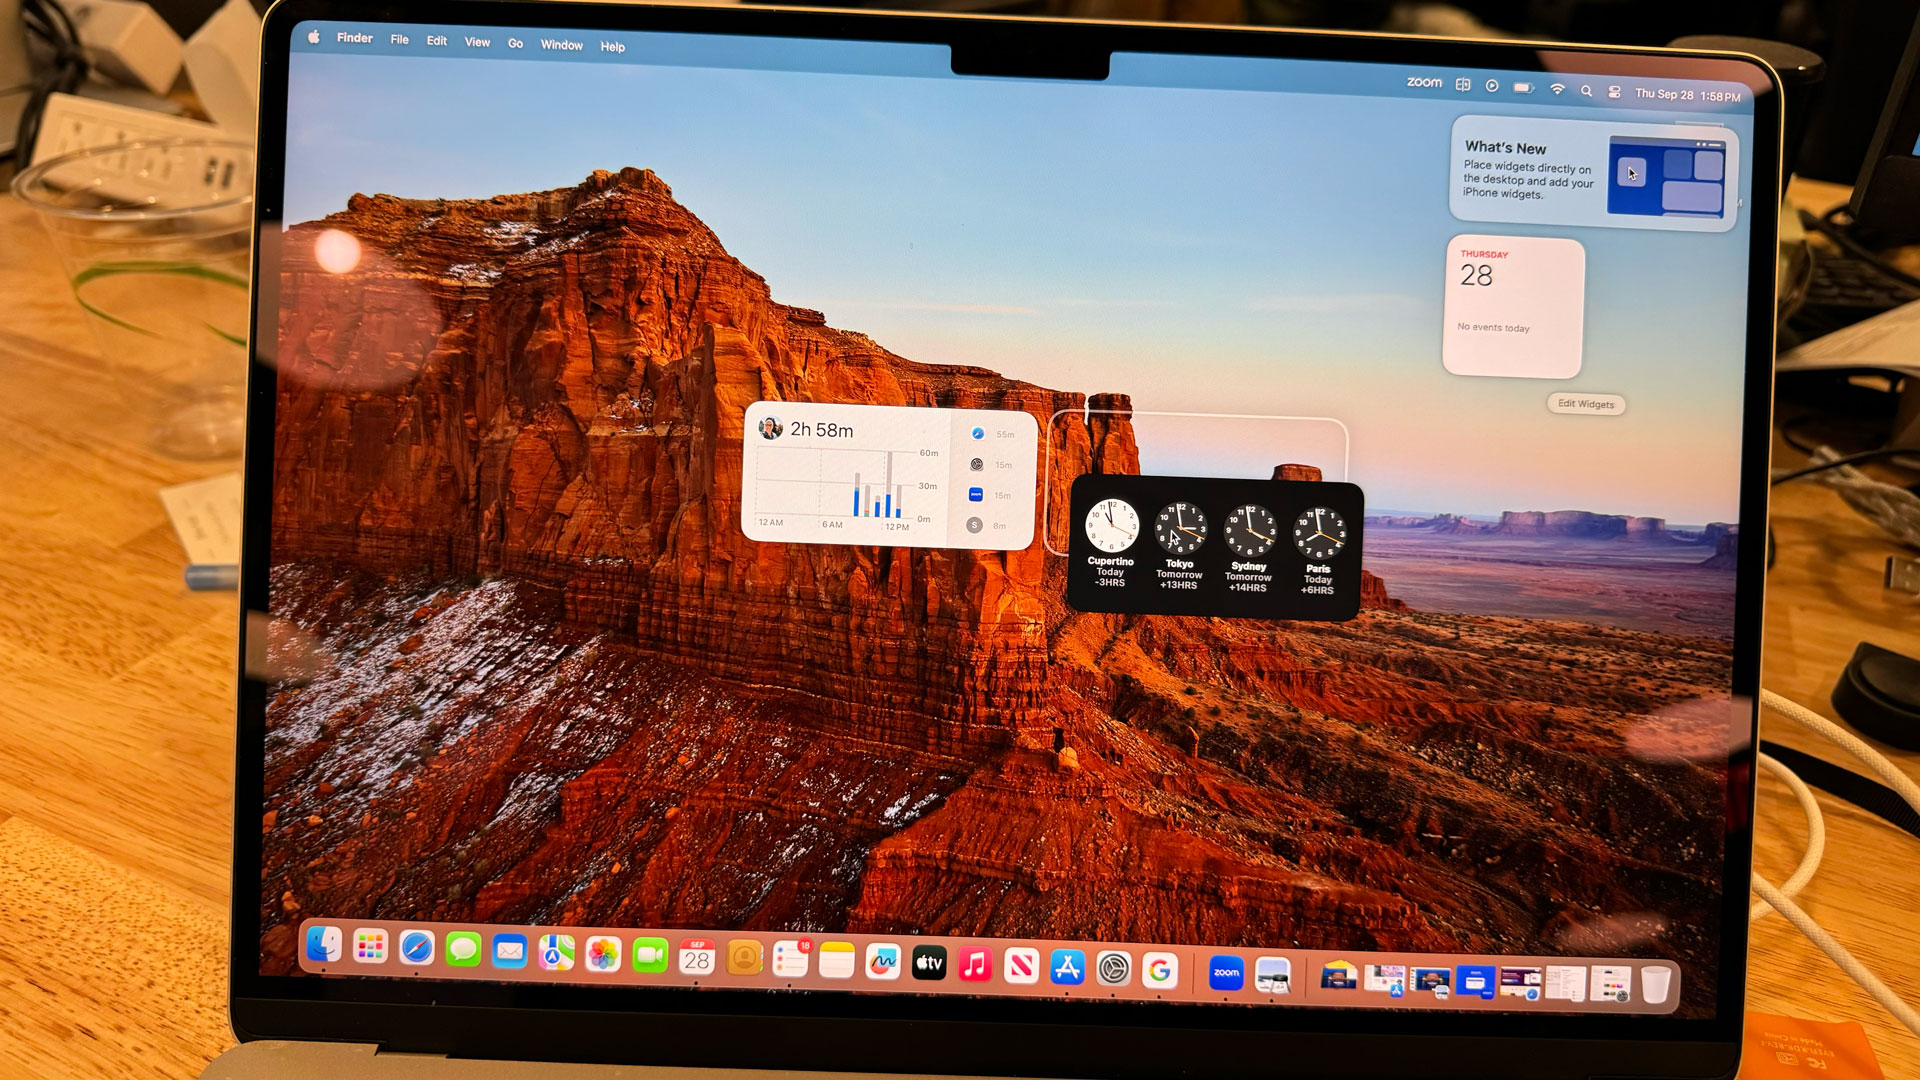The image size is (1920, 1080).
Task: Open Mail app in the Dock
Action: [510, 951]
